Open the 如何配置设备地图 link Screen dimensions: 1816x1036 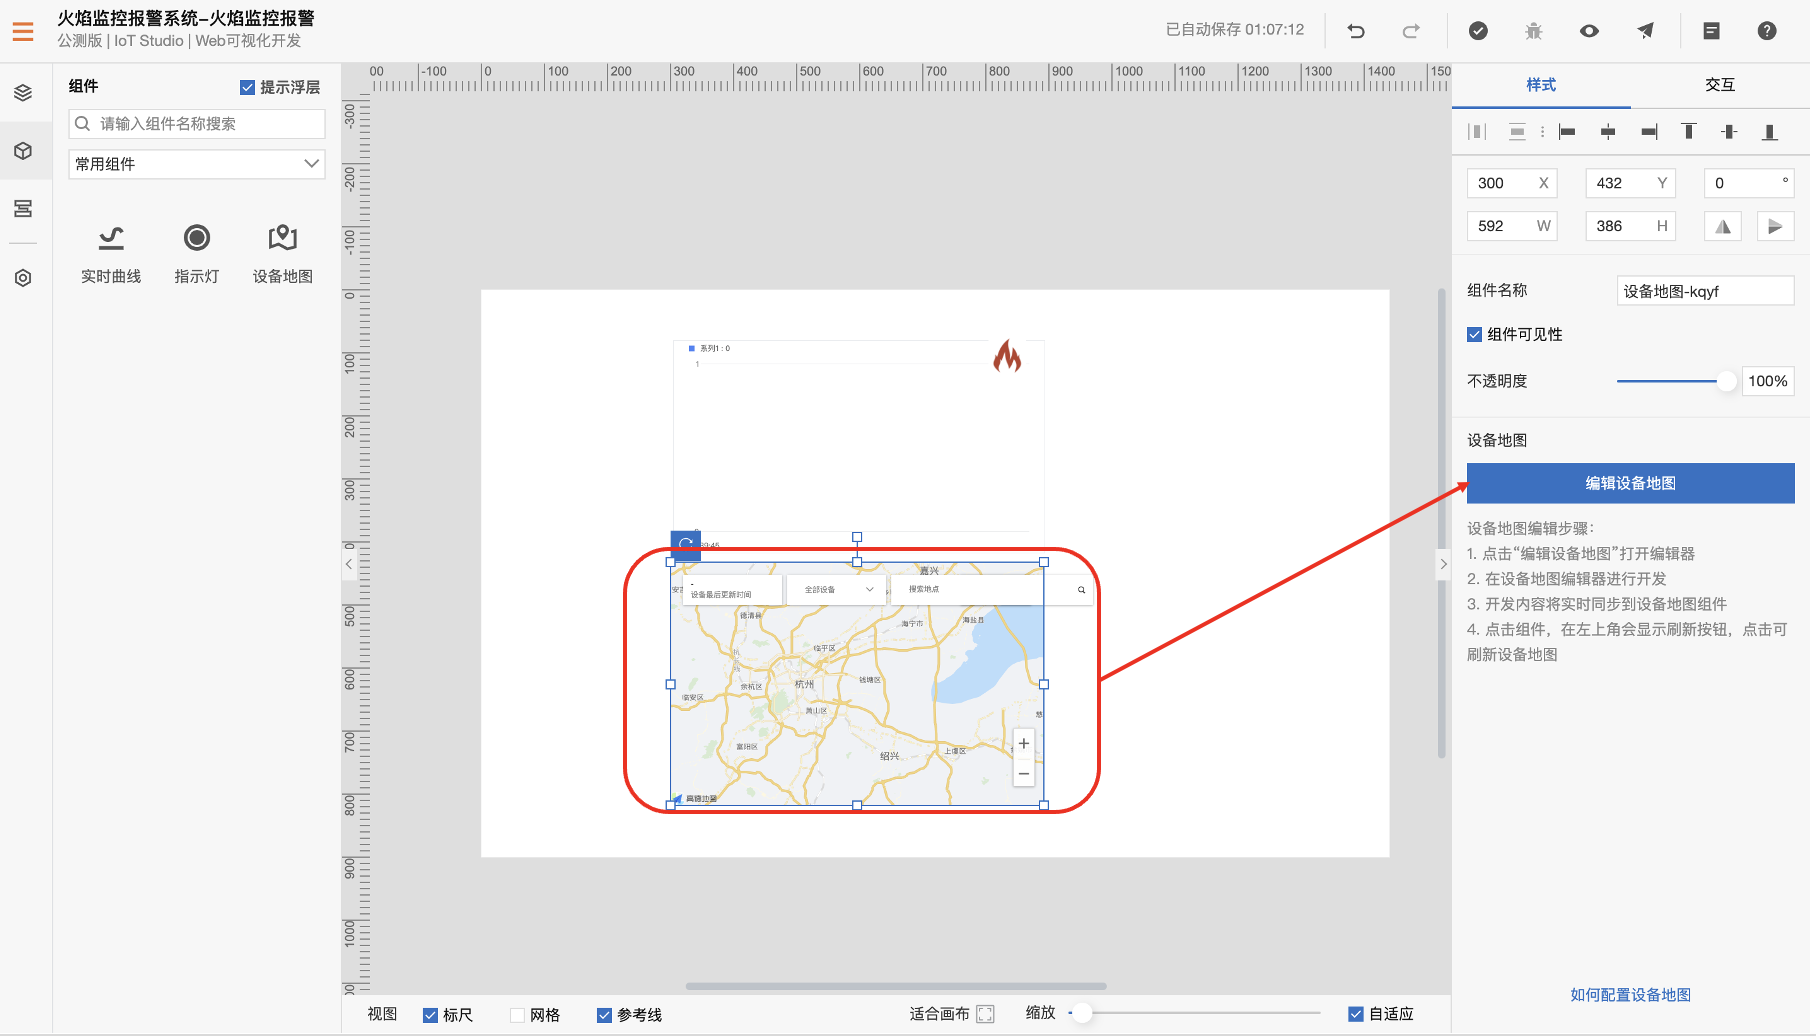click(1630, 995)
